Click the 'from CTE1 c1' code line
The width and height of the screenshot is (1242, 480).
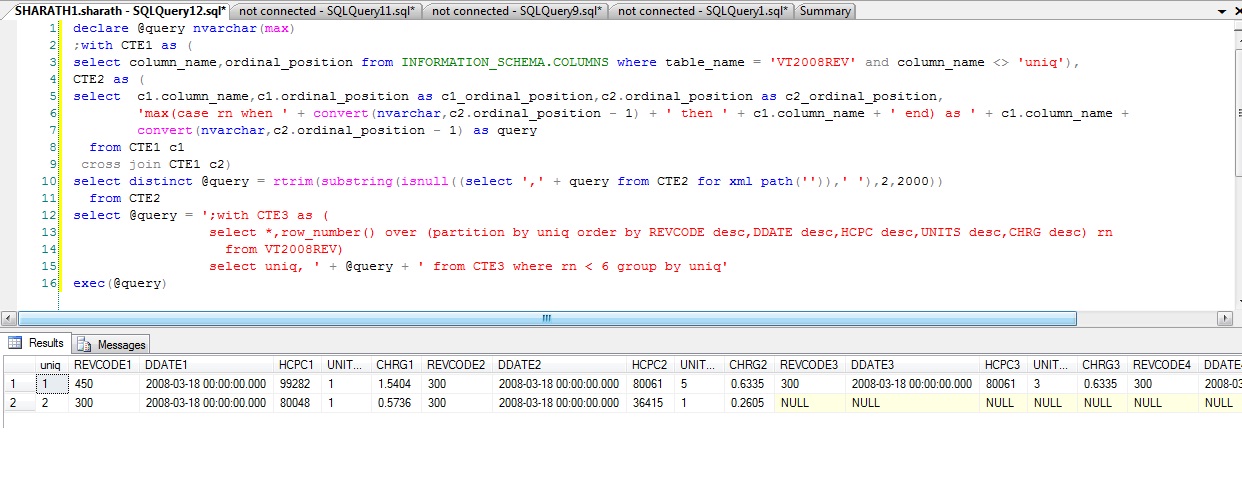coord(137,148)
